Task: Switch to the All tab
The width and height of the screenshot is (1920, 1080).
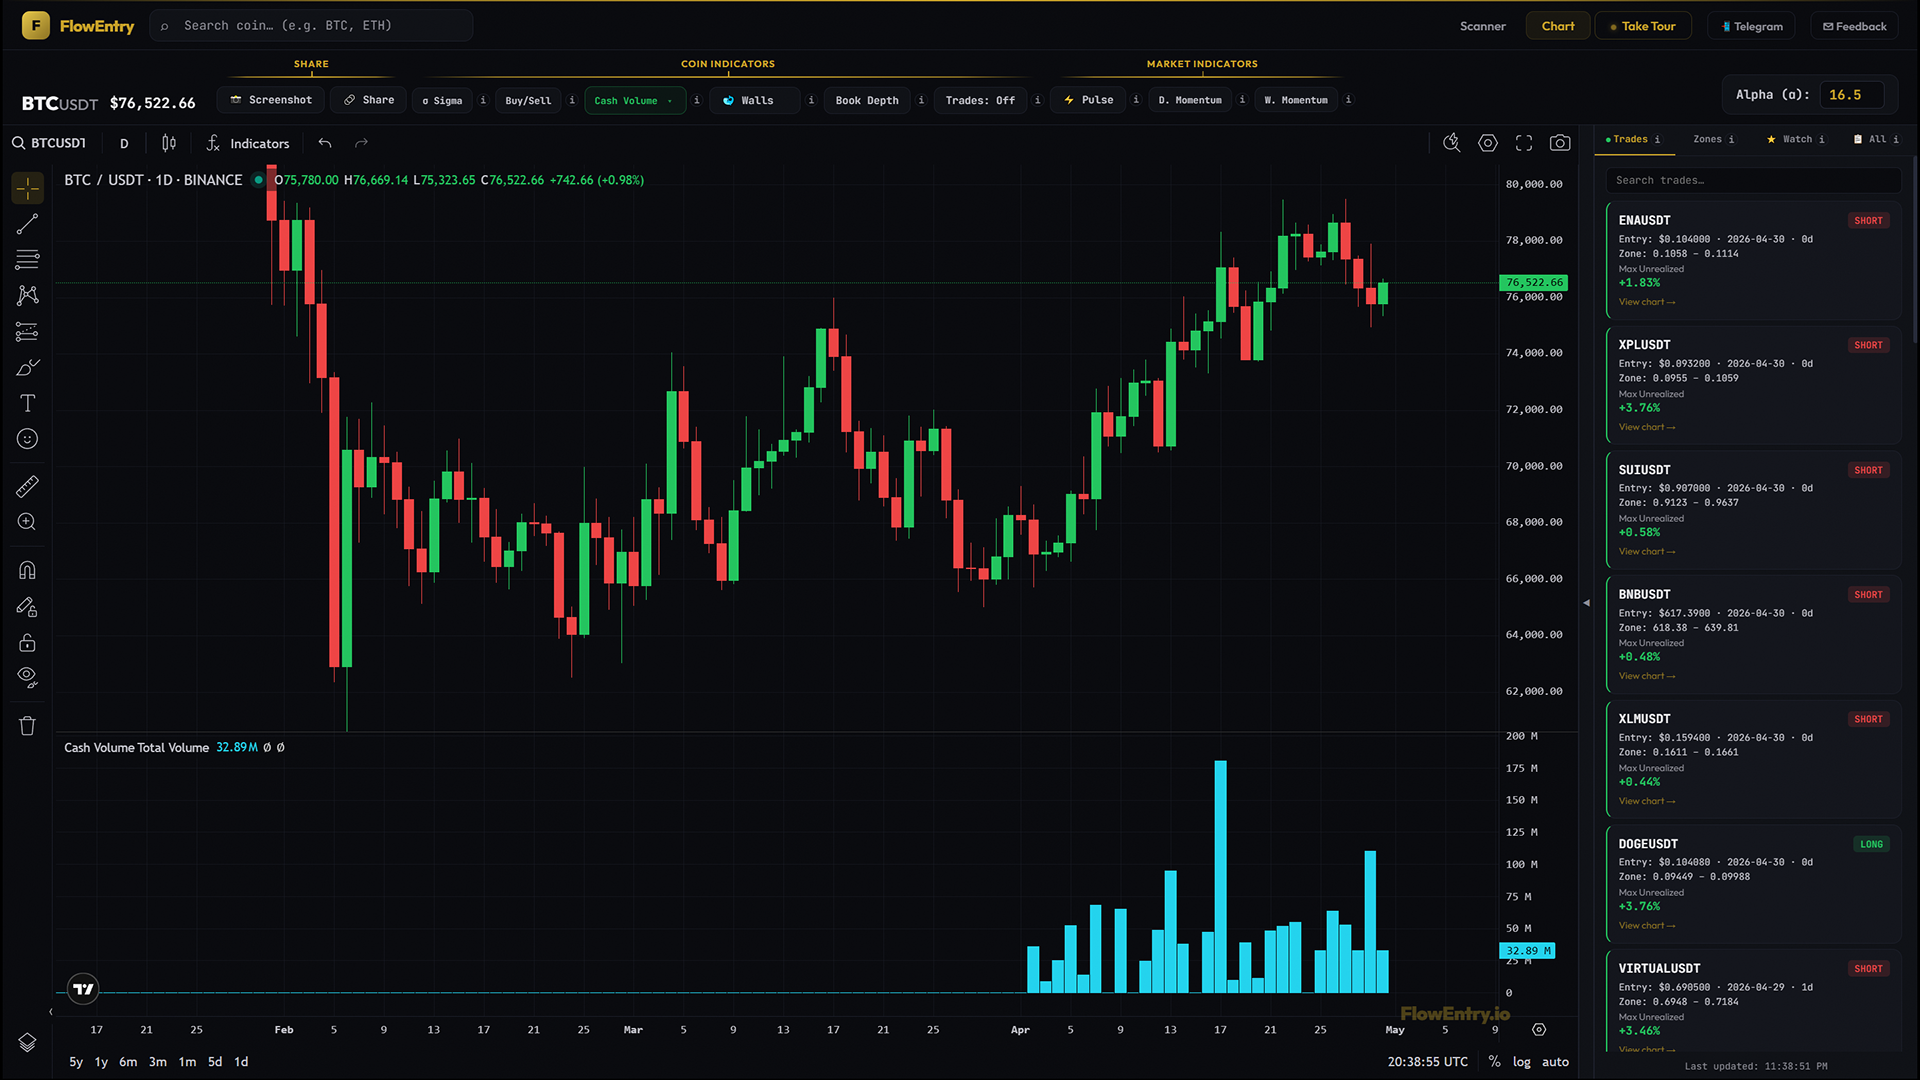Action: point(1877,139)
